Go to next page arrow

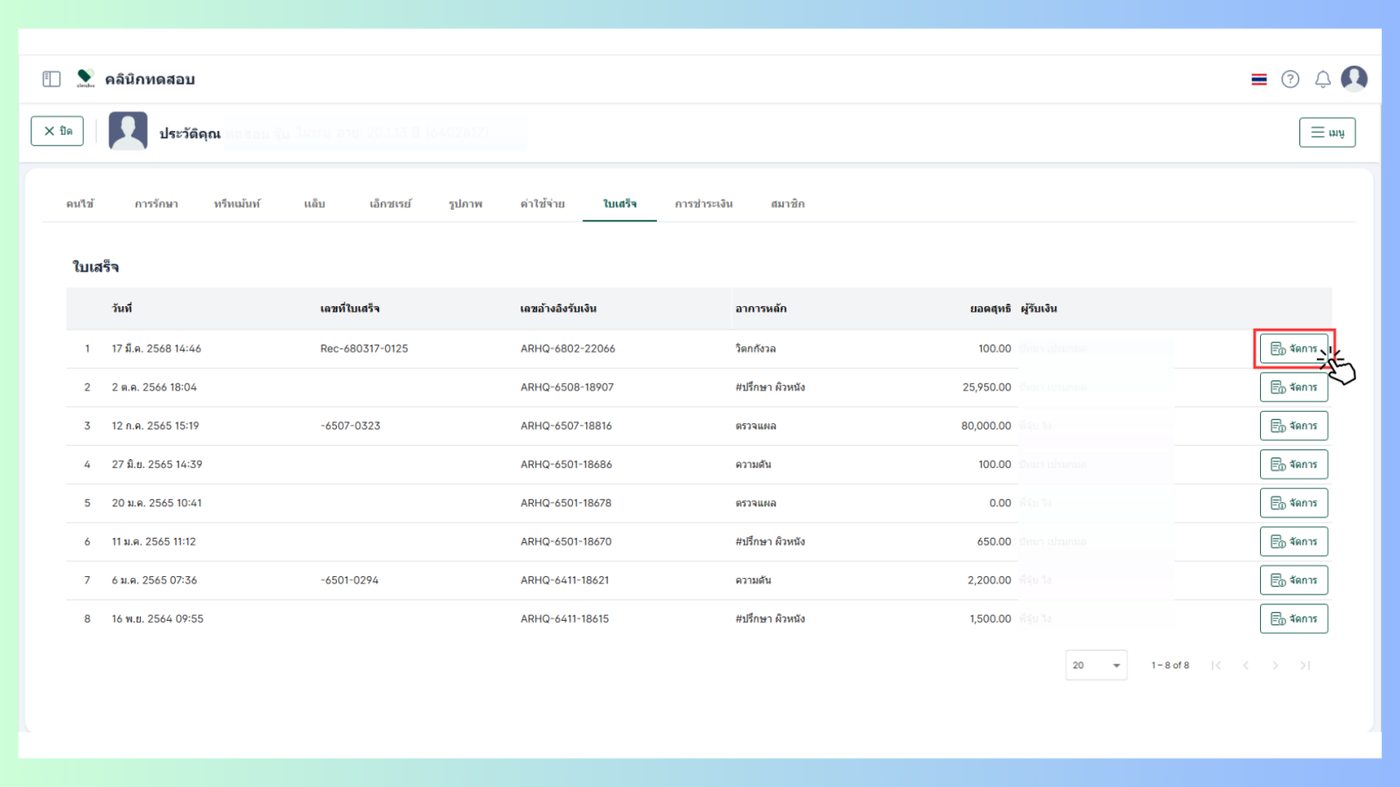1275,665
